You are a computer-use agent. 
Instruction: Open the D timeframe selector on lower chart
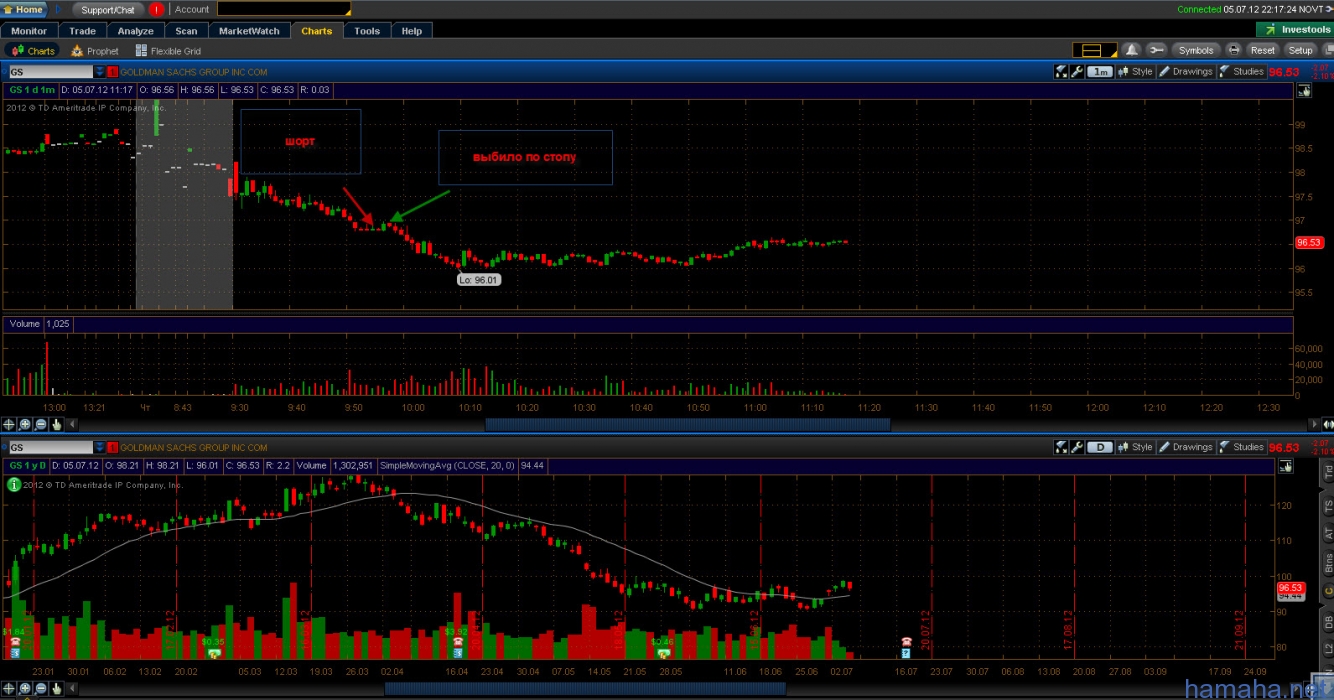point(1100,447)
